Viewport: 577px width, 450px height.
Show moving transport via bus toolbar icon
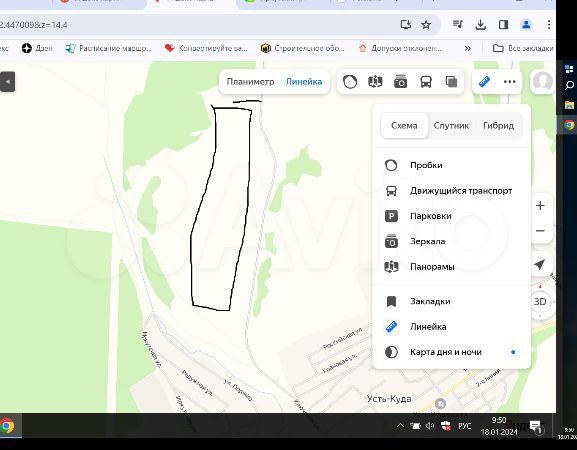click(x=426, y=82)
